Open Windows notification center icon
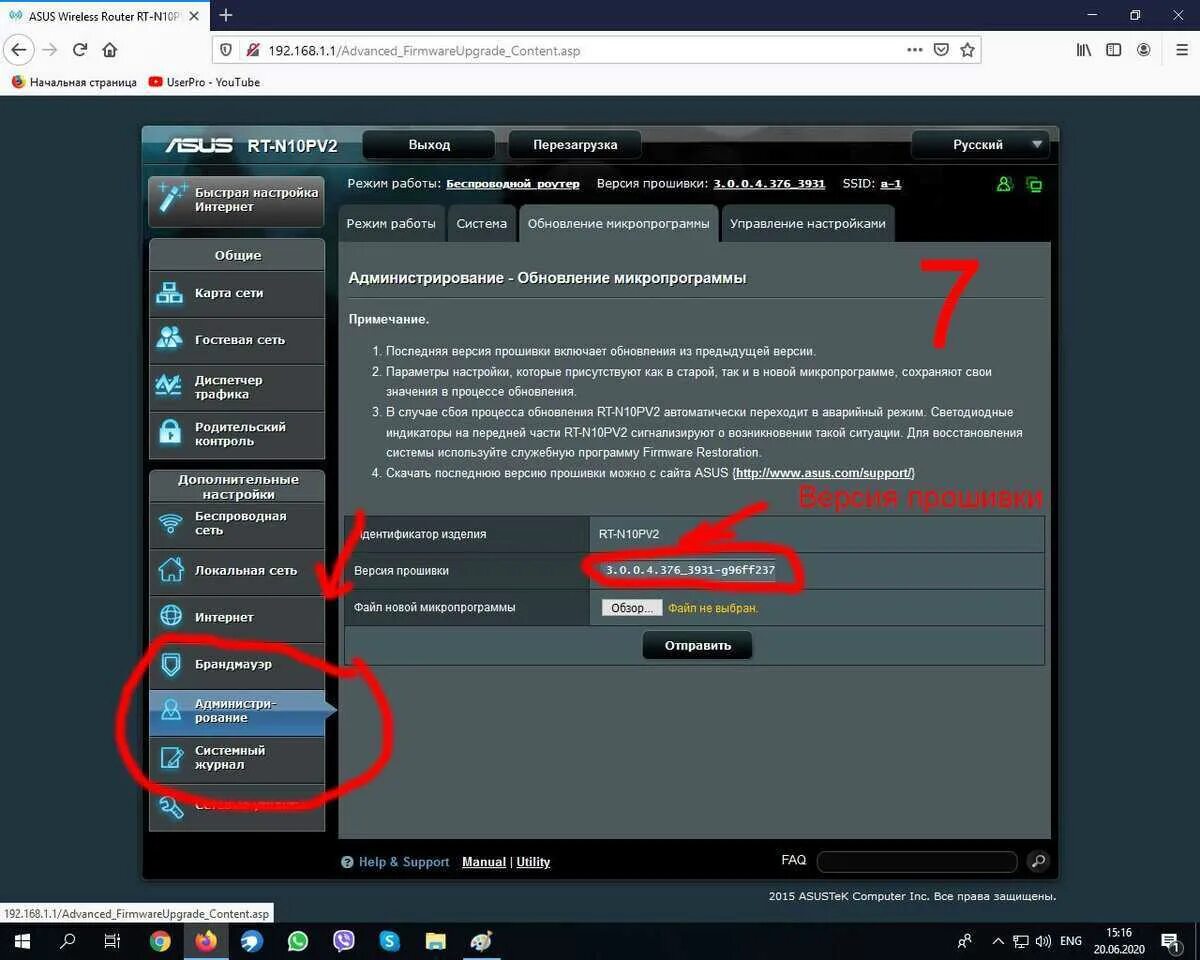The image size is (1200, 960). (x=1169, y=941)
